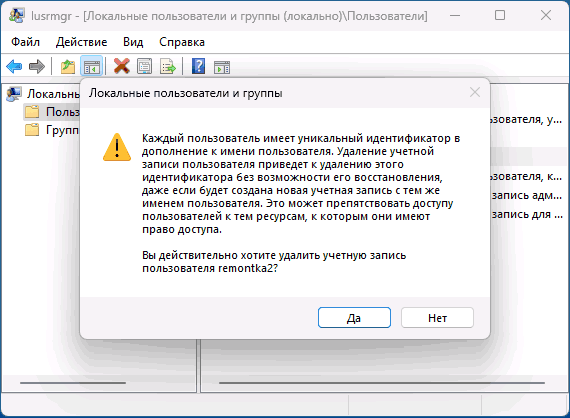Click the Back arrow toolbar icon
The height and width of the screenshot is (418, 570).
pos(14,67)
